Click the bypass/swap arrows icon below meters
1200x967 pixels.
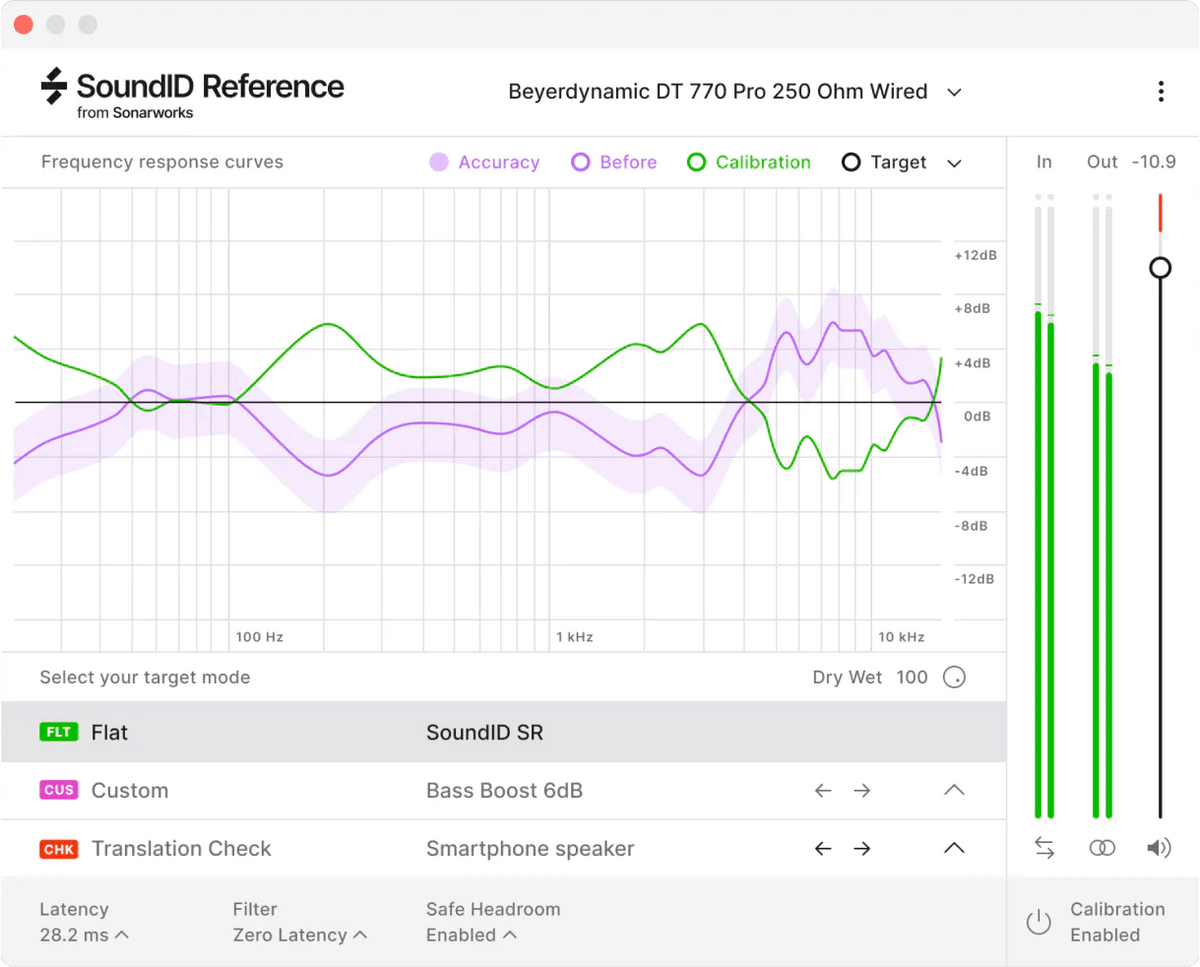1044,847
